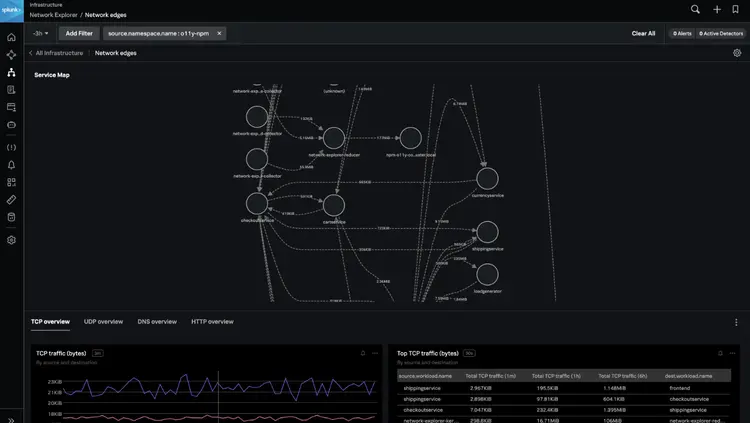Go back to All Infrastructure
Viewport: 750px width, 423px height.
click(56, 53)
